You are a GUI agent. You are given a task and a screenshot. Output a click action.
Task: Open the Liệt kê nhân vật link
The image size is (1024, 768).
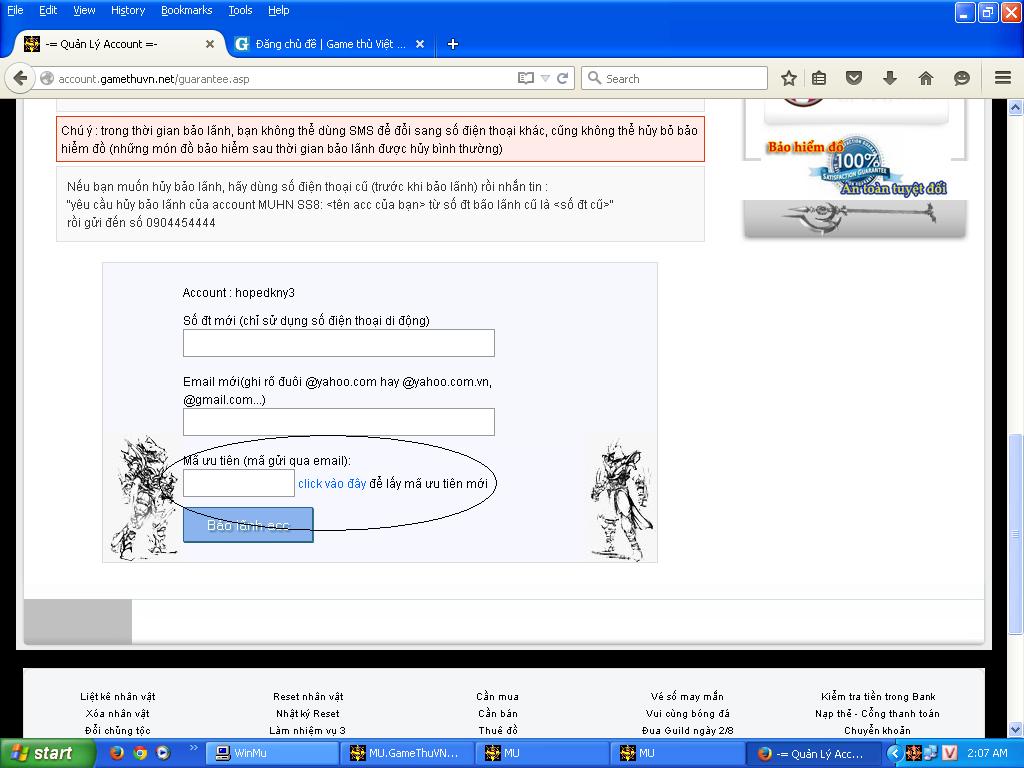118,697
